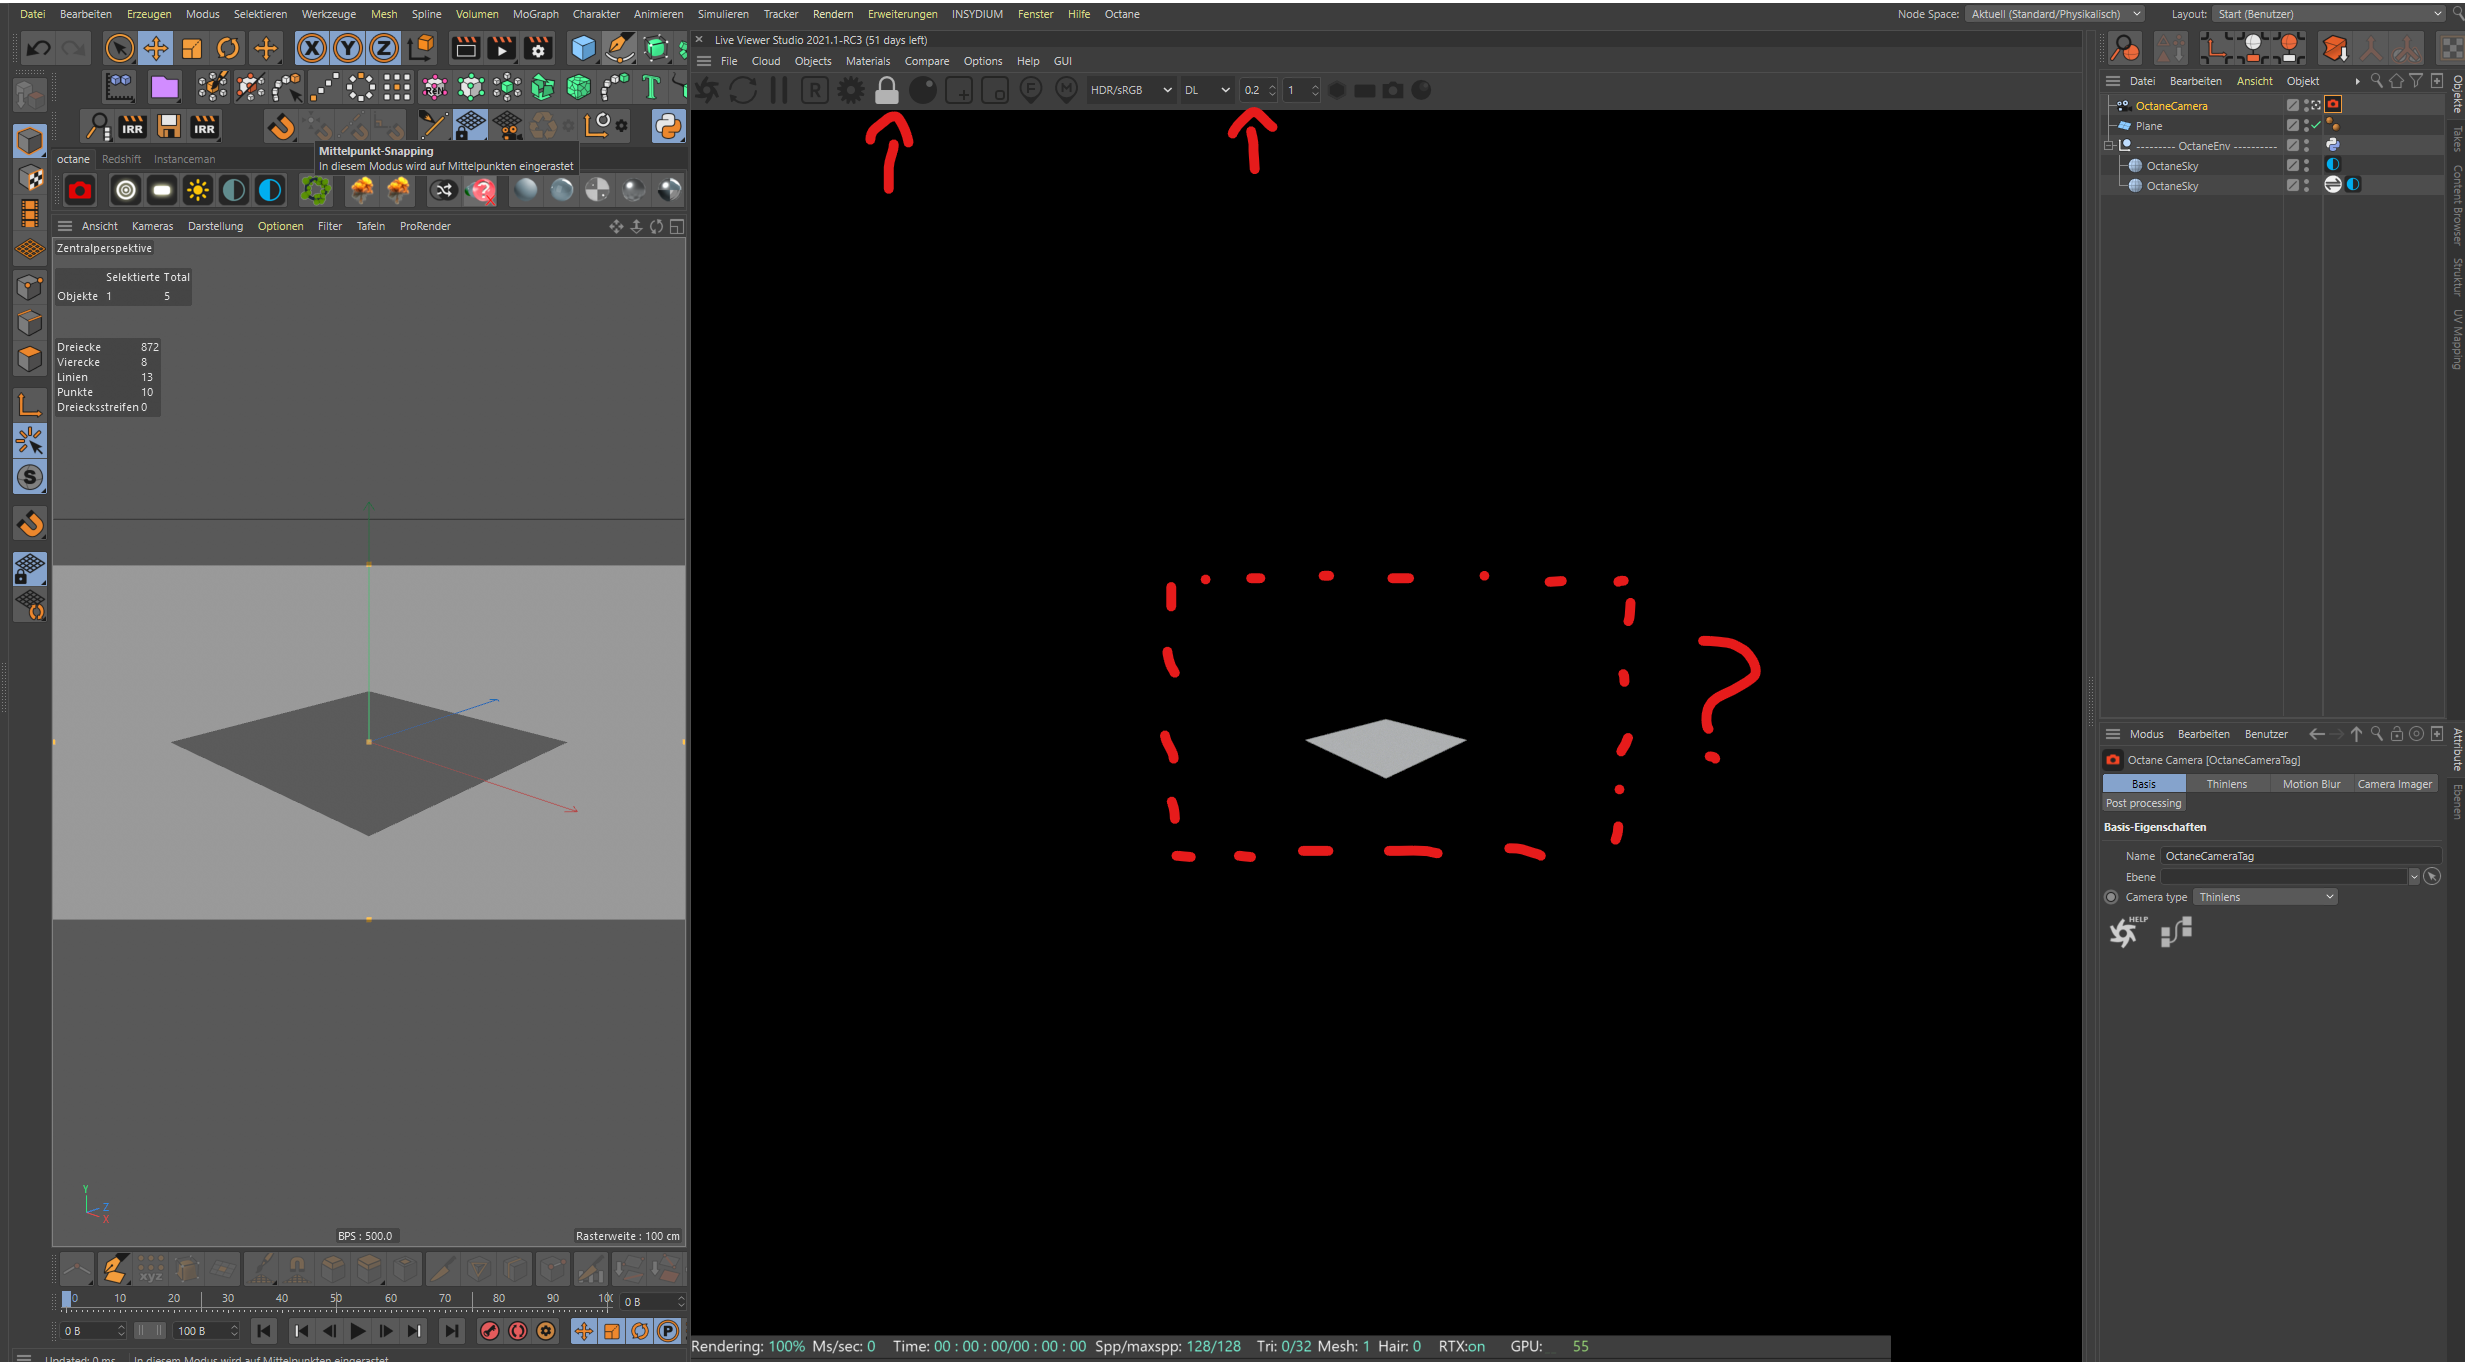
Task: Click the lock resolution icon in Live Viewer
Action: pos(886,90)
